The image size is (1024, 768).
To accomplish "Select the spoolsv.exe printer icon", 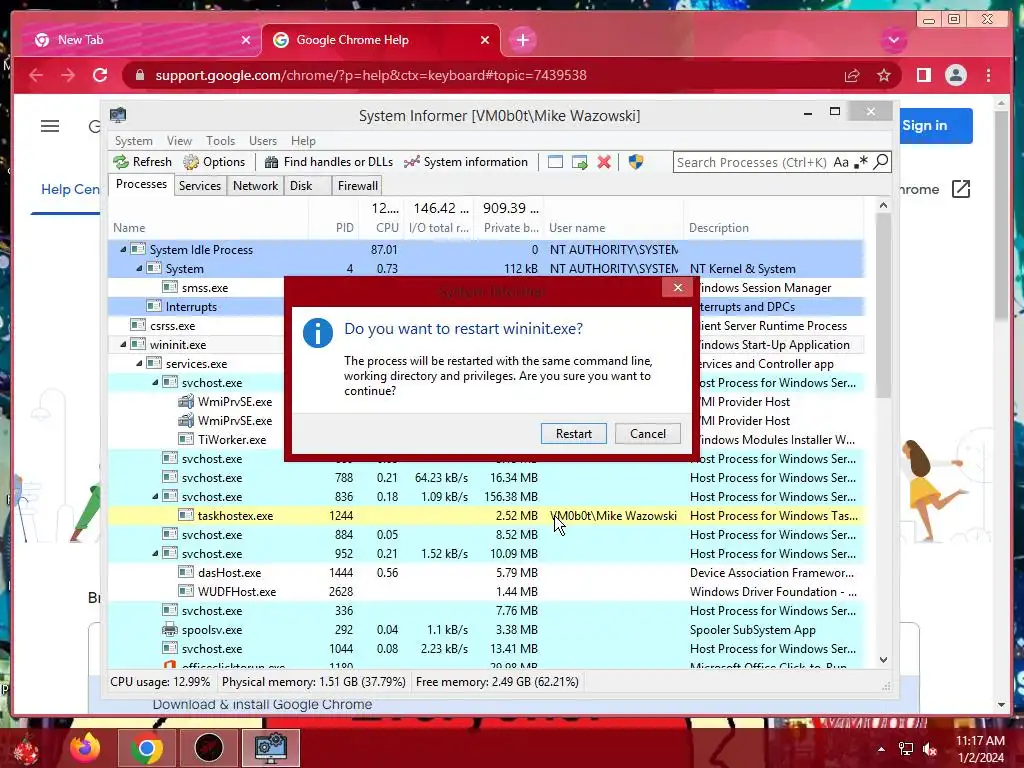I will tap(170, 630).
